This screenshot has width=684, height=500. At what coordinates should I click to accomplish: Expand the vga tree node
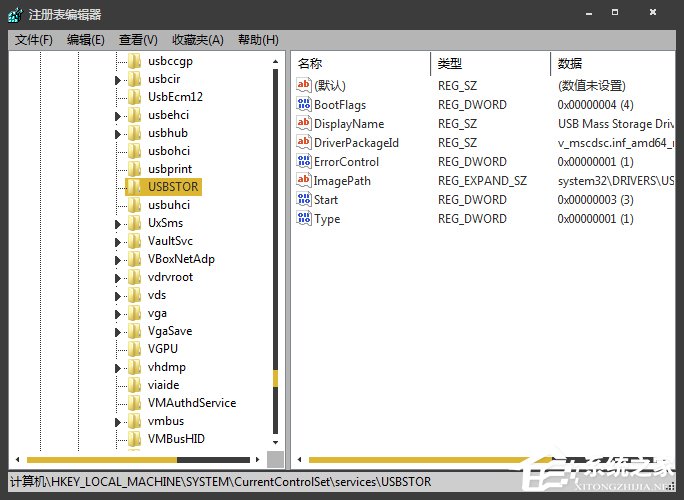pyautogui.click(x=117, y=314)
